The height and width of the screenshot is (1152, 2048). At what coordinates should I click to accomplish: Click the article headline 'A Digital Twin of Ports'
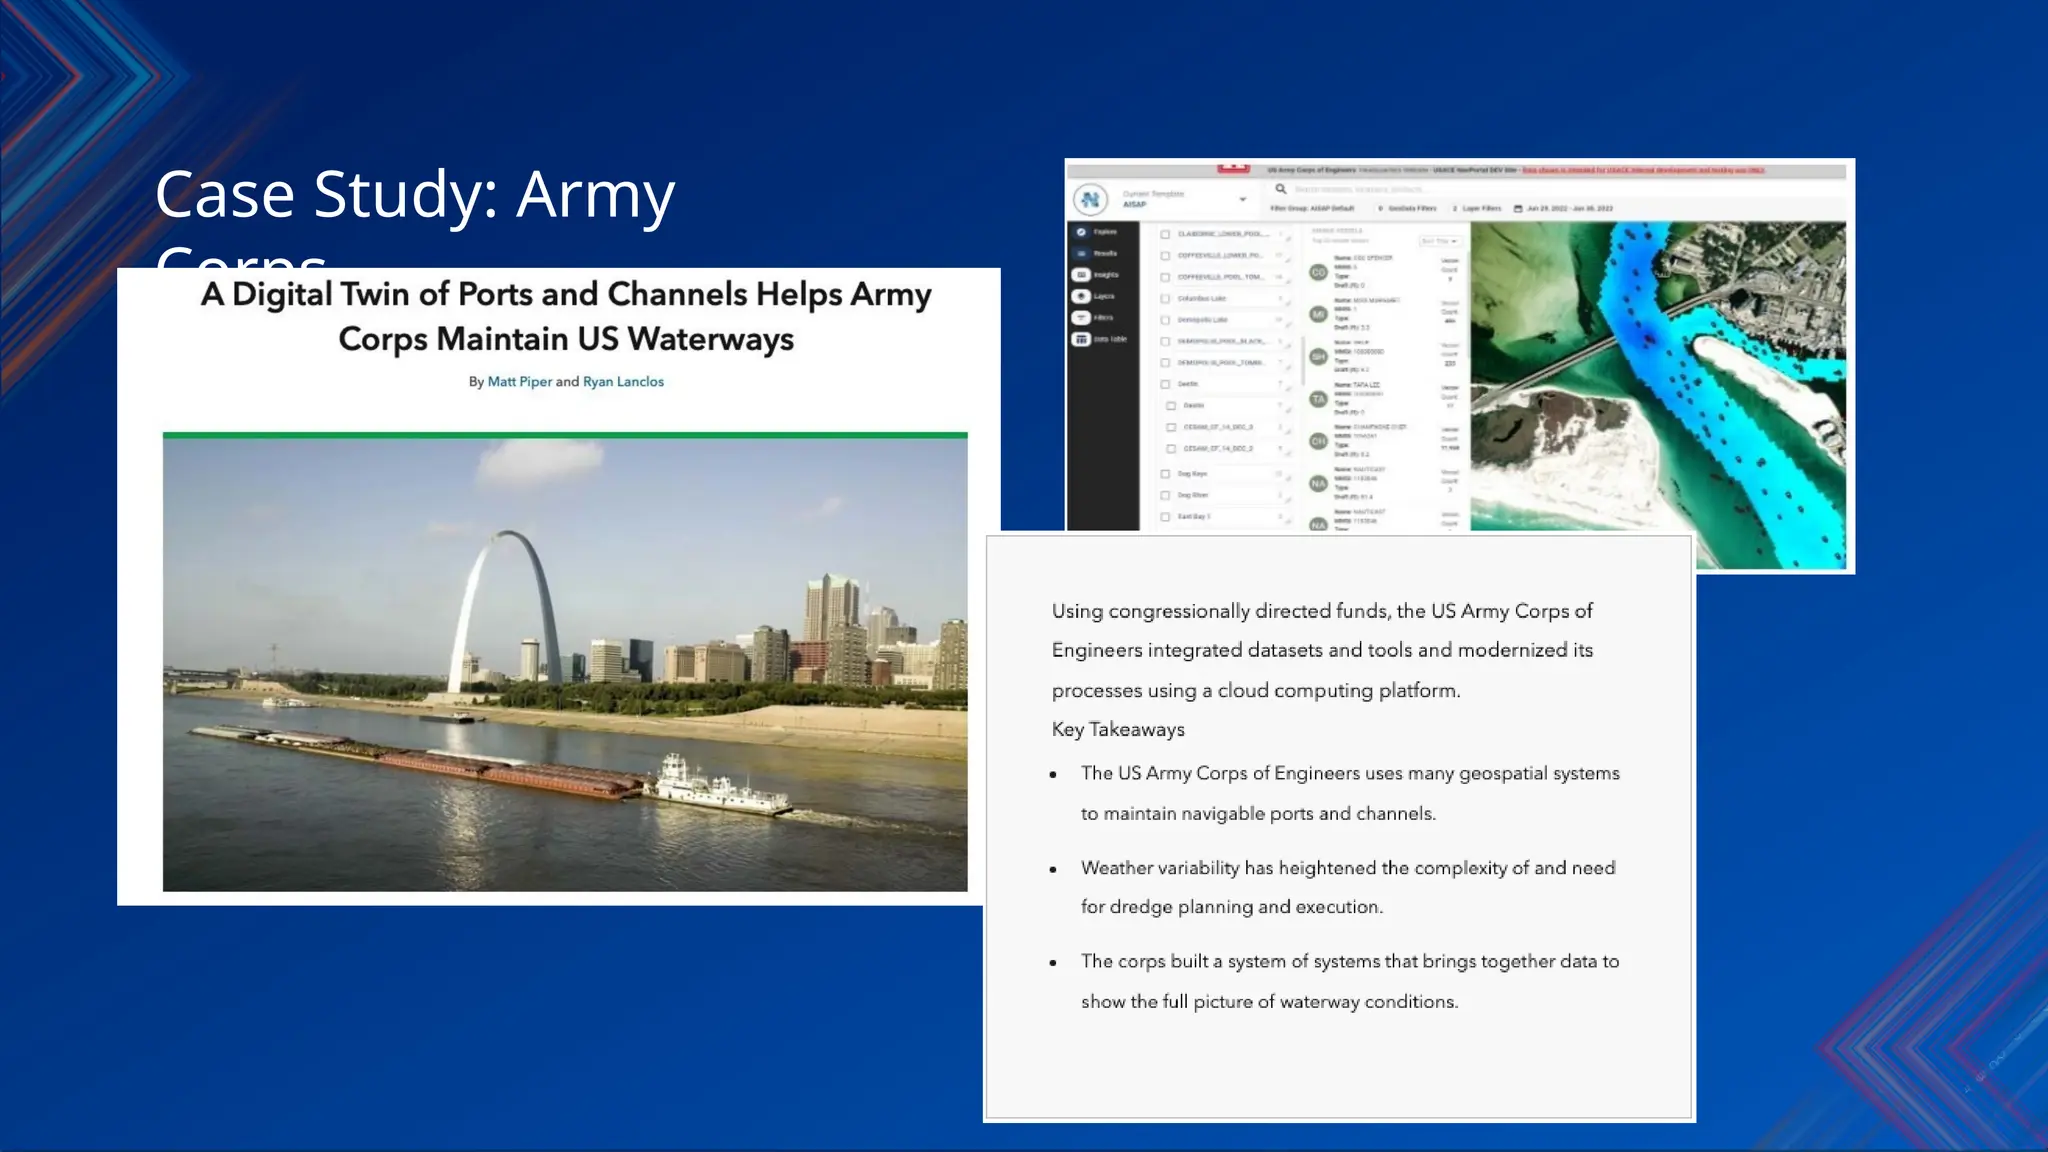[566, 316]
